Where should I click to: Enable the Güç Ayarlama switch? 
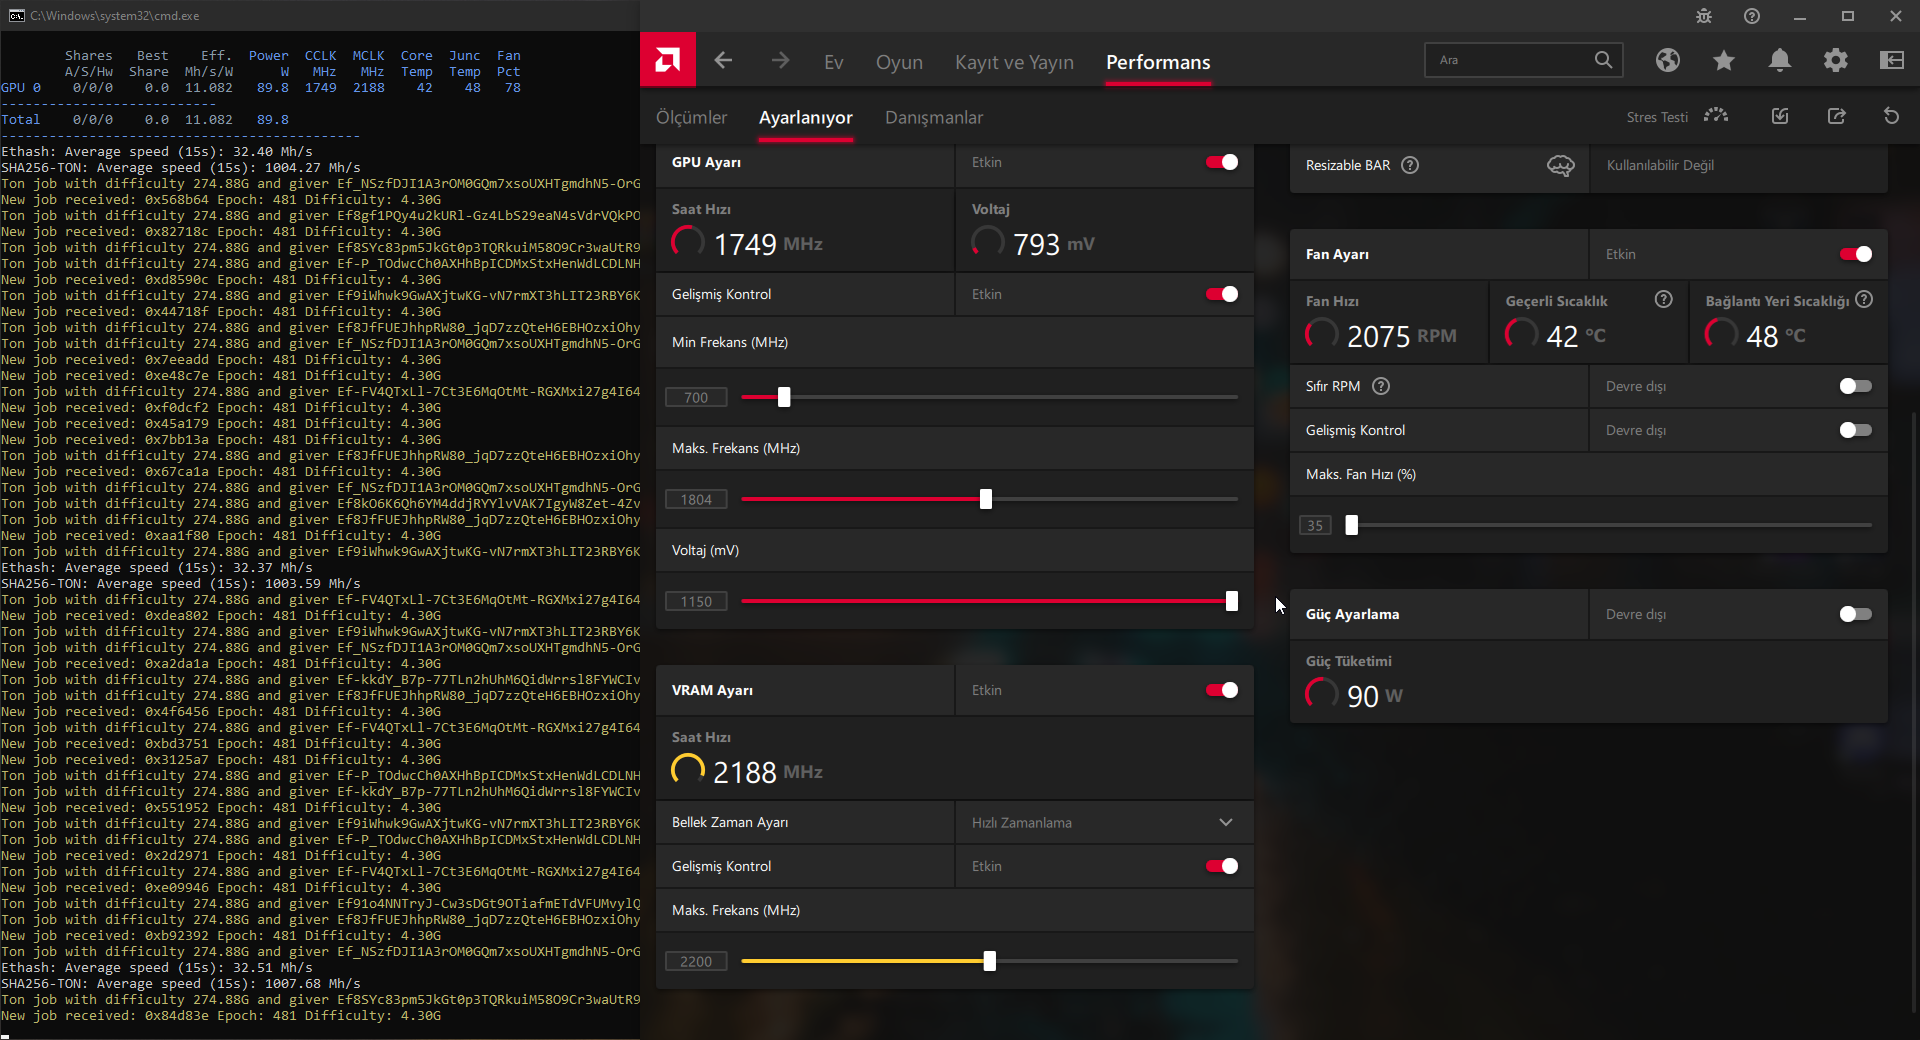[x=1856, y=614]
